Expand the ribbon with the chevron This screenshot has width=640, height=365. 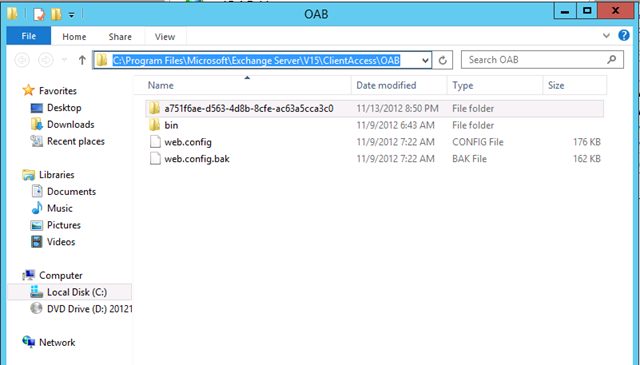[x=606, y=36]
